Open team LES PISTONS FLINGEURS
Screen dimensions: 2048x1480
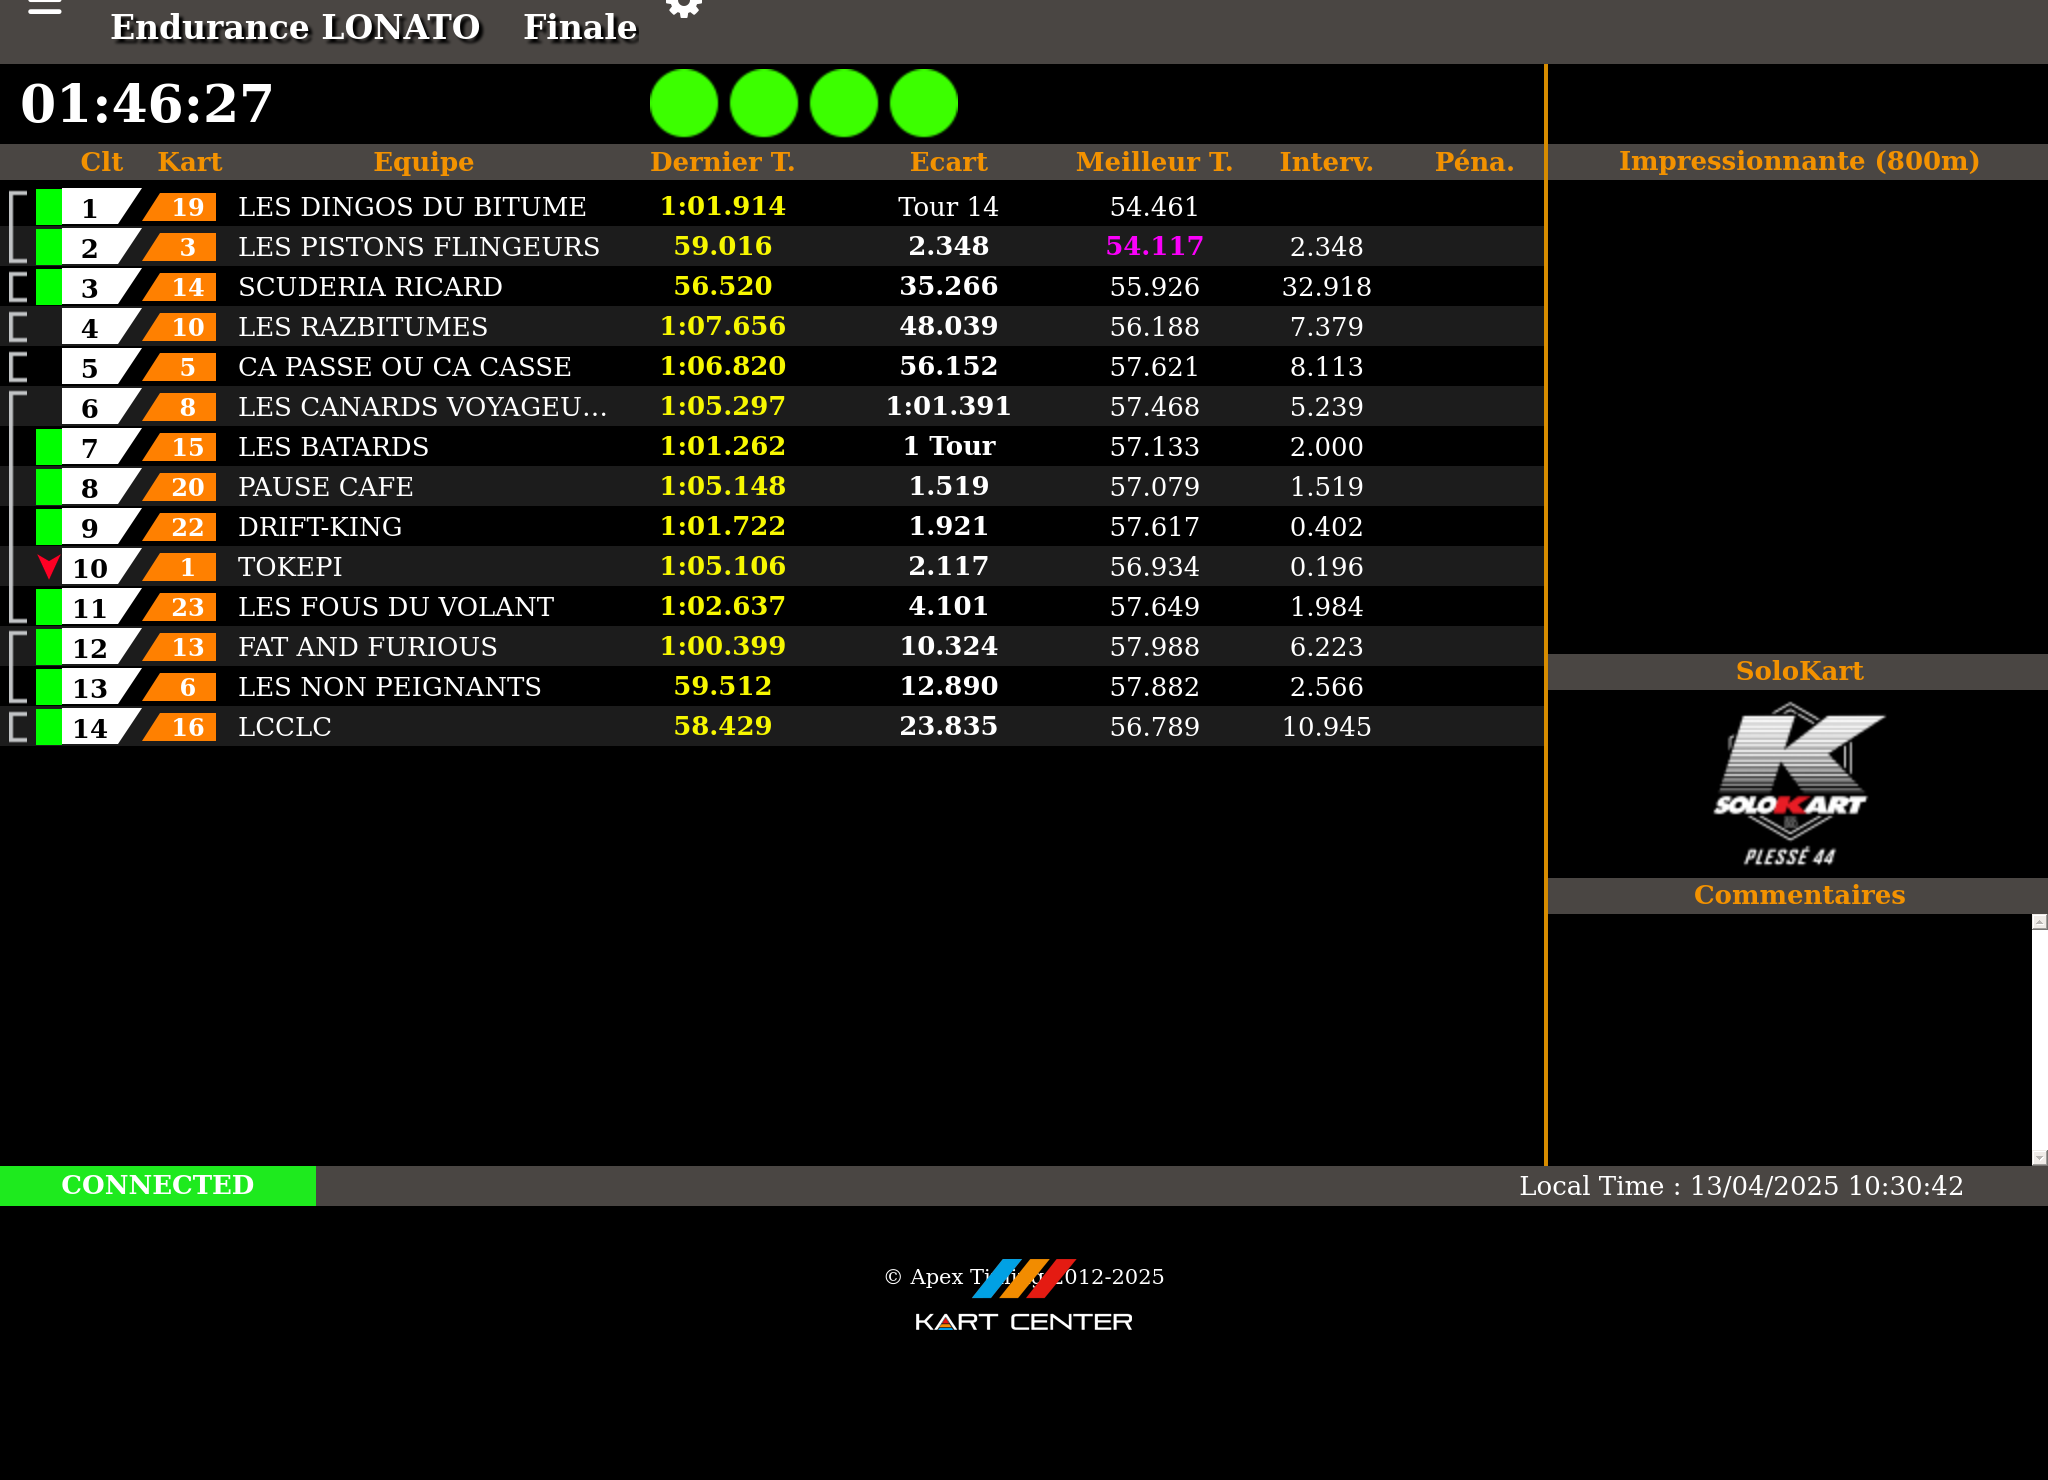419,247
